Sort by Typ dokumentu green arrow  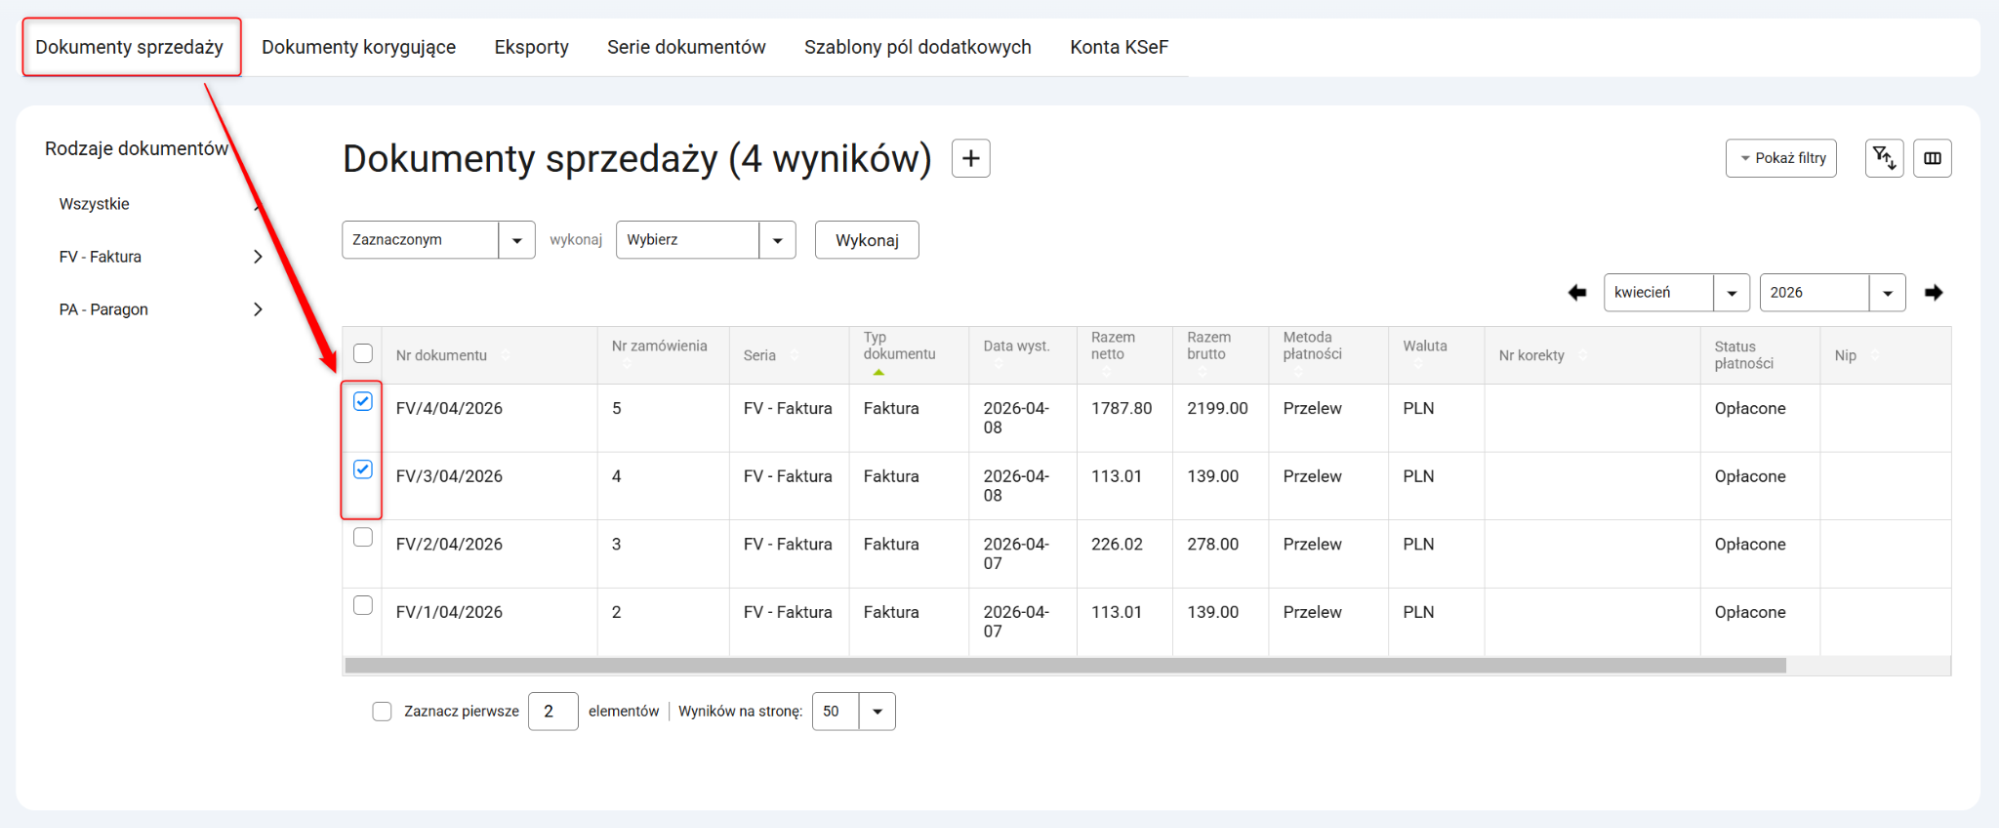(x=878, y=372)
